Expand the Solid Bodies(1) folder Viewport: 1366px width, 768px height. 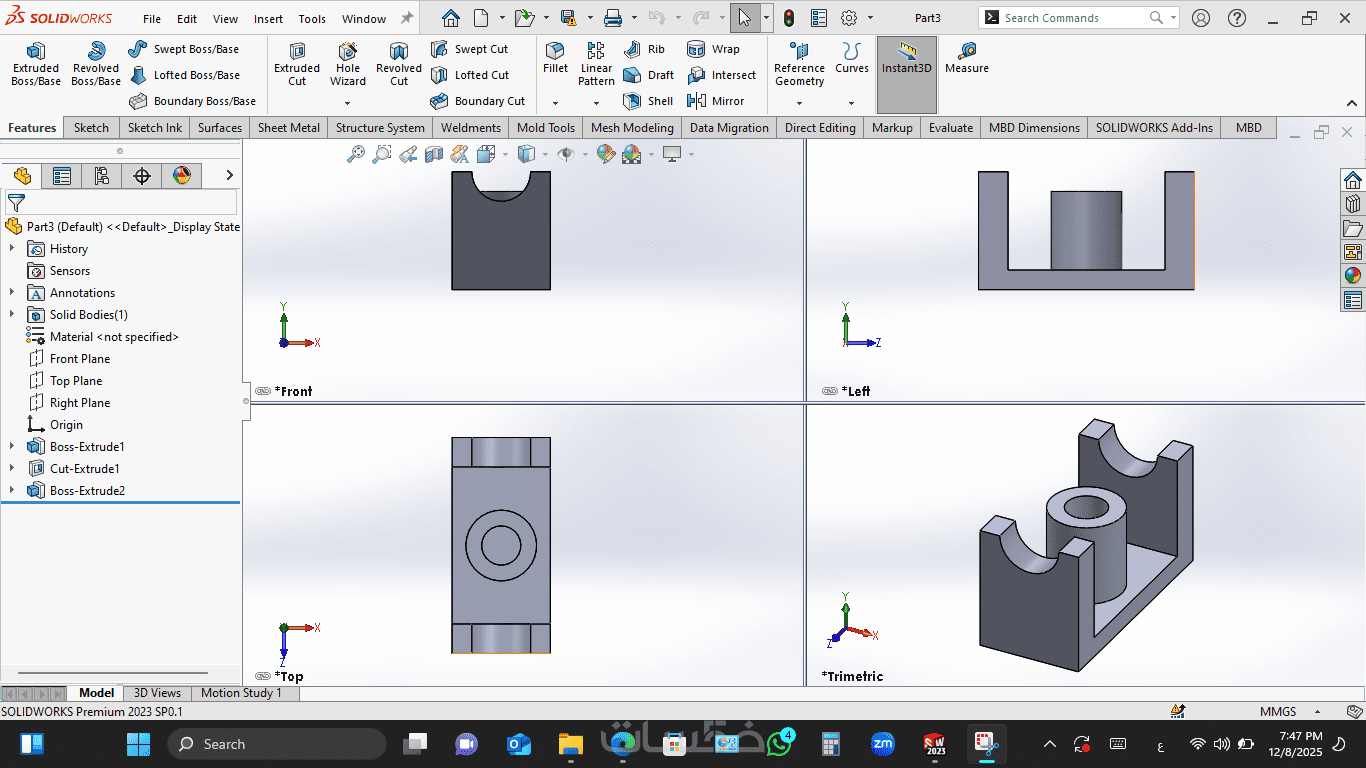tap(12, 315)
